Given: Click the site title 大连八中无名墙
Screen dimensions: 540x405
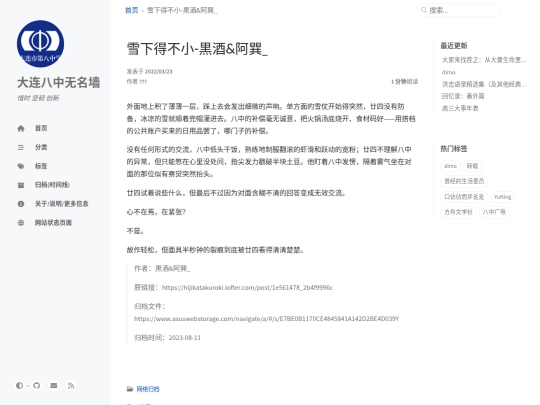Looking at the screenshot, I should click(59, 83).
